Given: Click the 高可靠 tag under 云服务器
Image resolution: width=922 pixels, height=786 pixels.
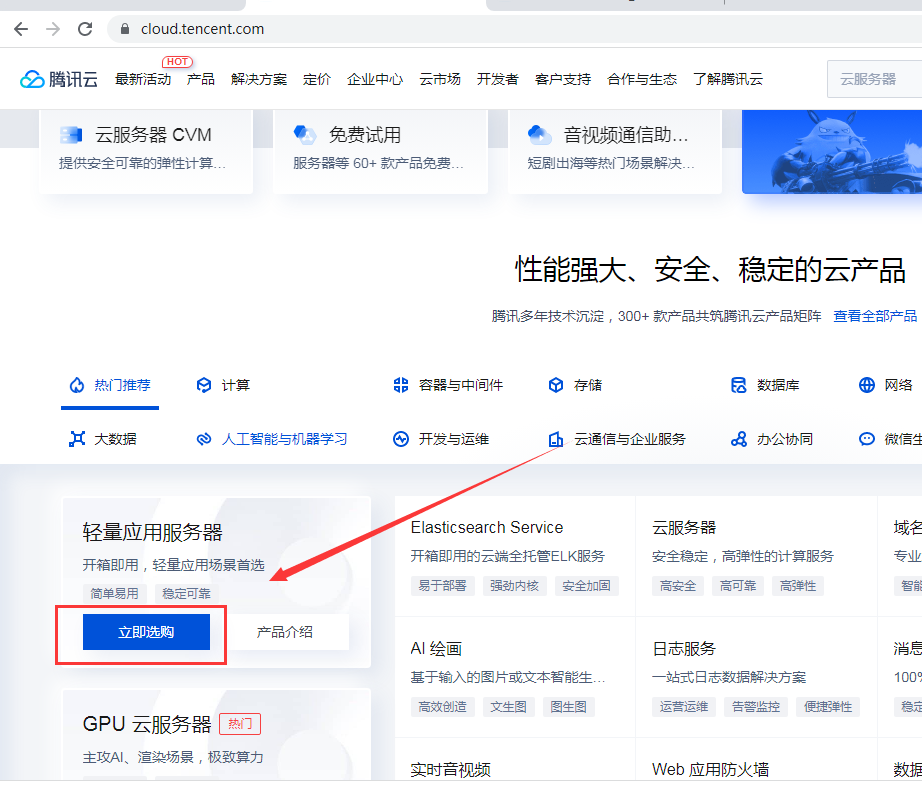Looking at the screenshot, I should click(738, 586).
